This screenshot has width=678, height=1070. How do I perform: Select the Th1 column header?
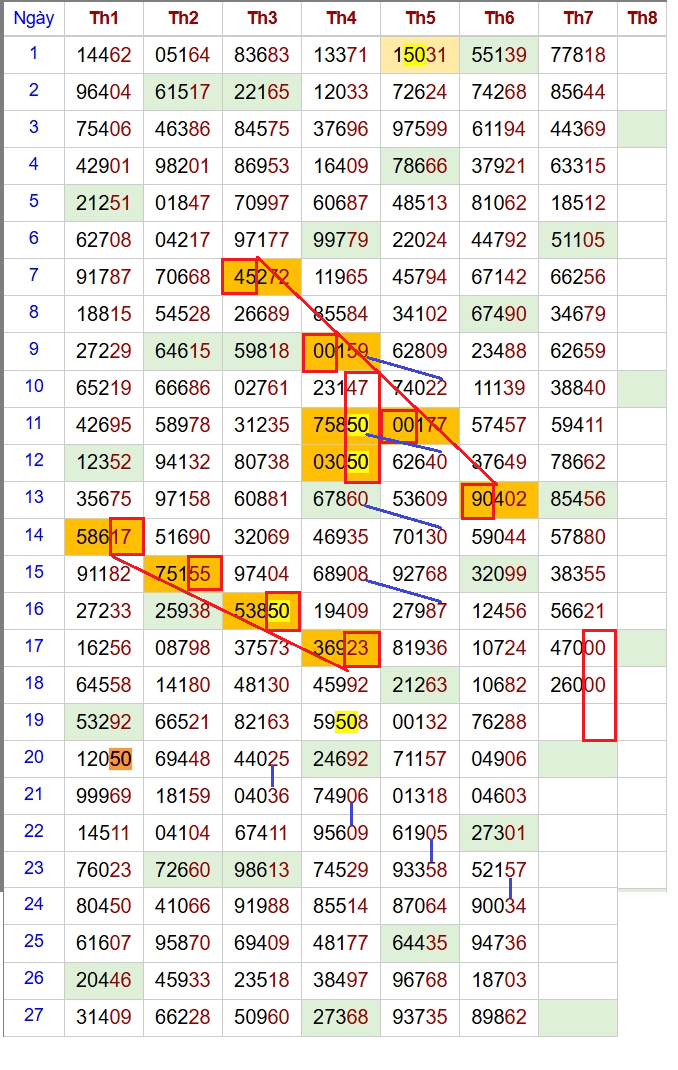tap(104, 19)
